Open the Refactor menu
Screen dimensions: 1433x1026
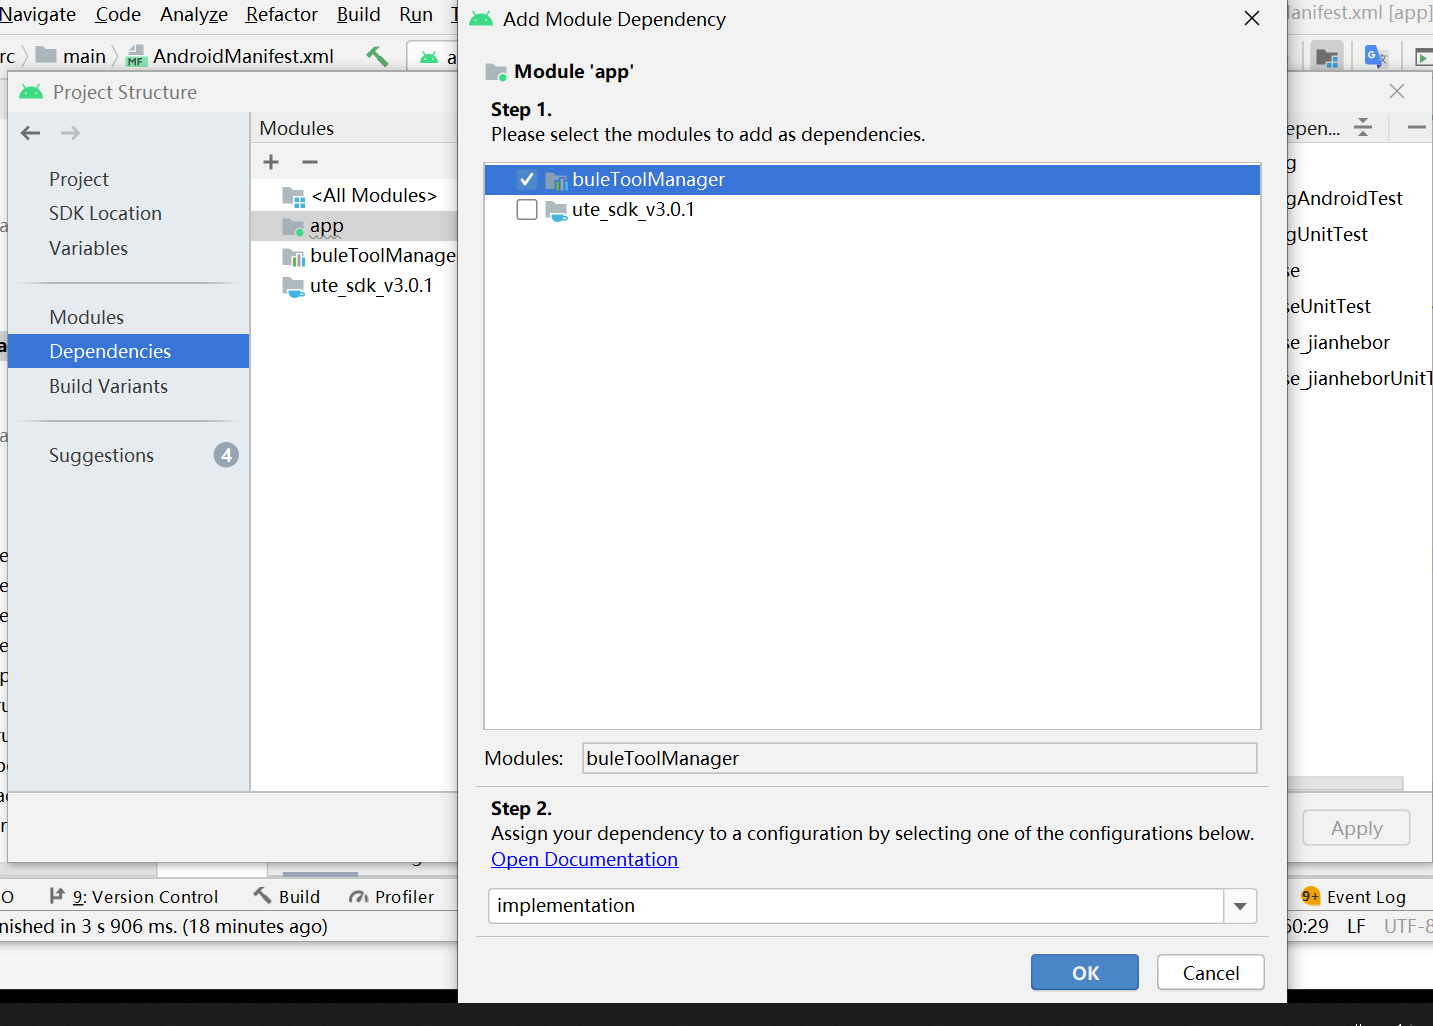282,14
